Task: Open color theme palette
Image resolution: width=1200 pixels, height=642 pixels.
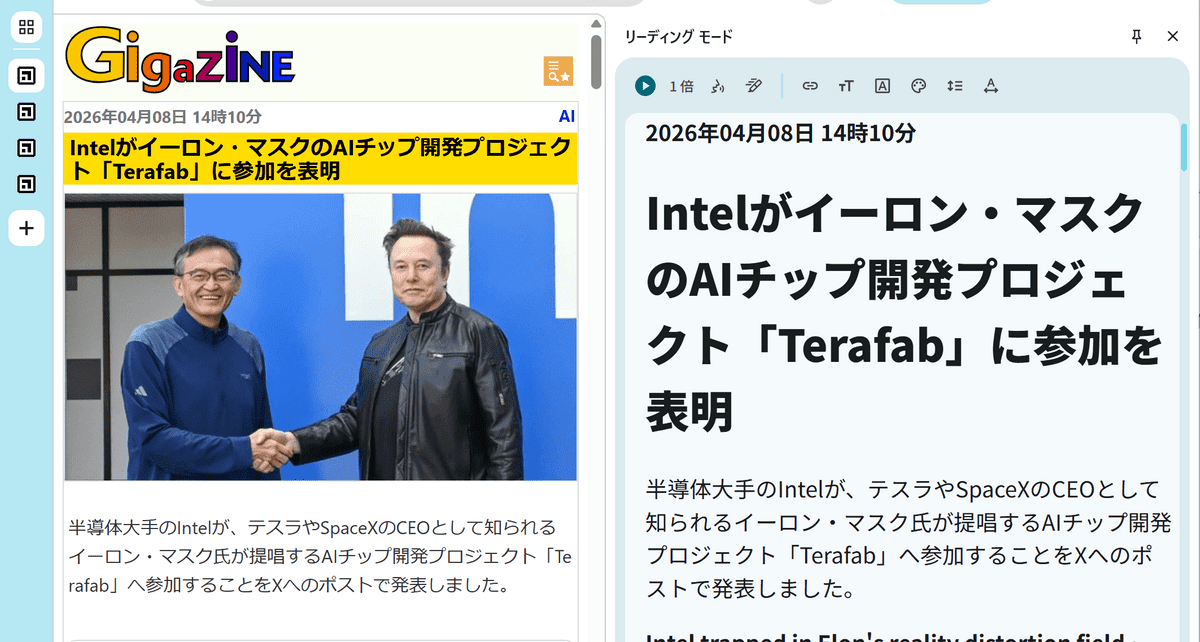Action: coord(918,86)
